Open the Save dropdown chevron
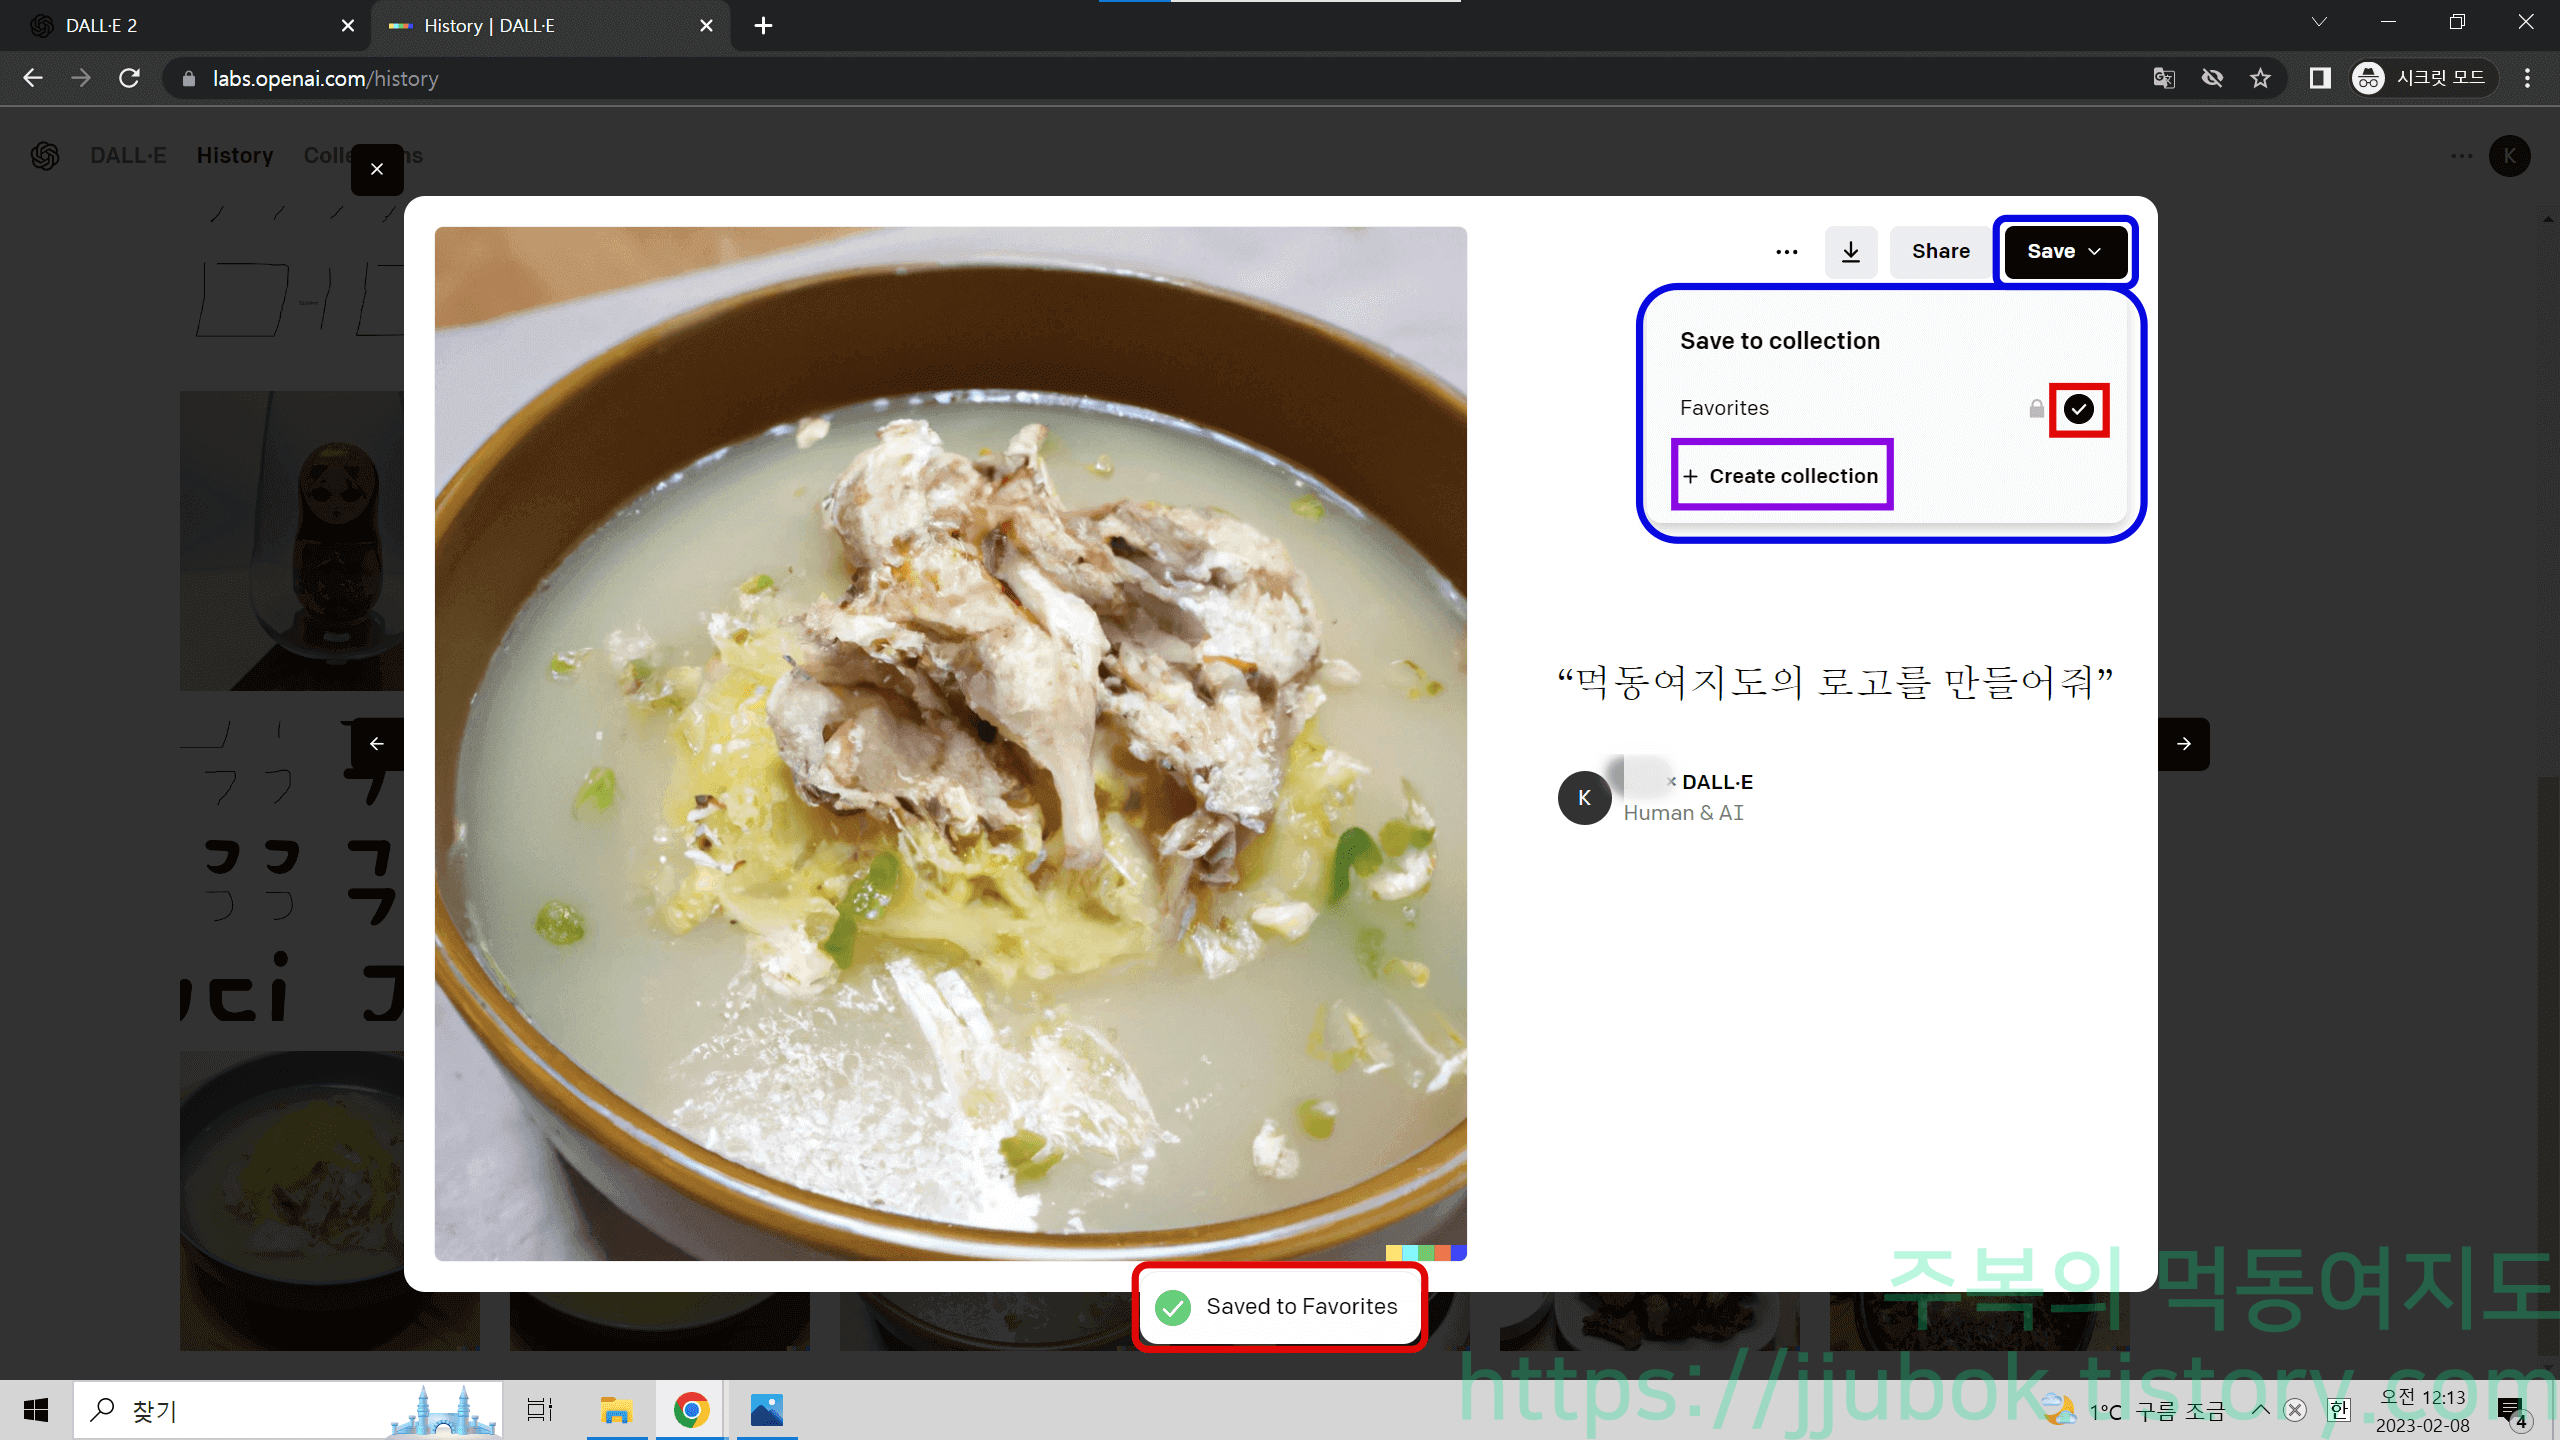The height and width of the screenshot is (1440, 2560). tap(2097, 251)
